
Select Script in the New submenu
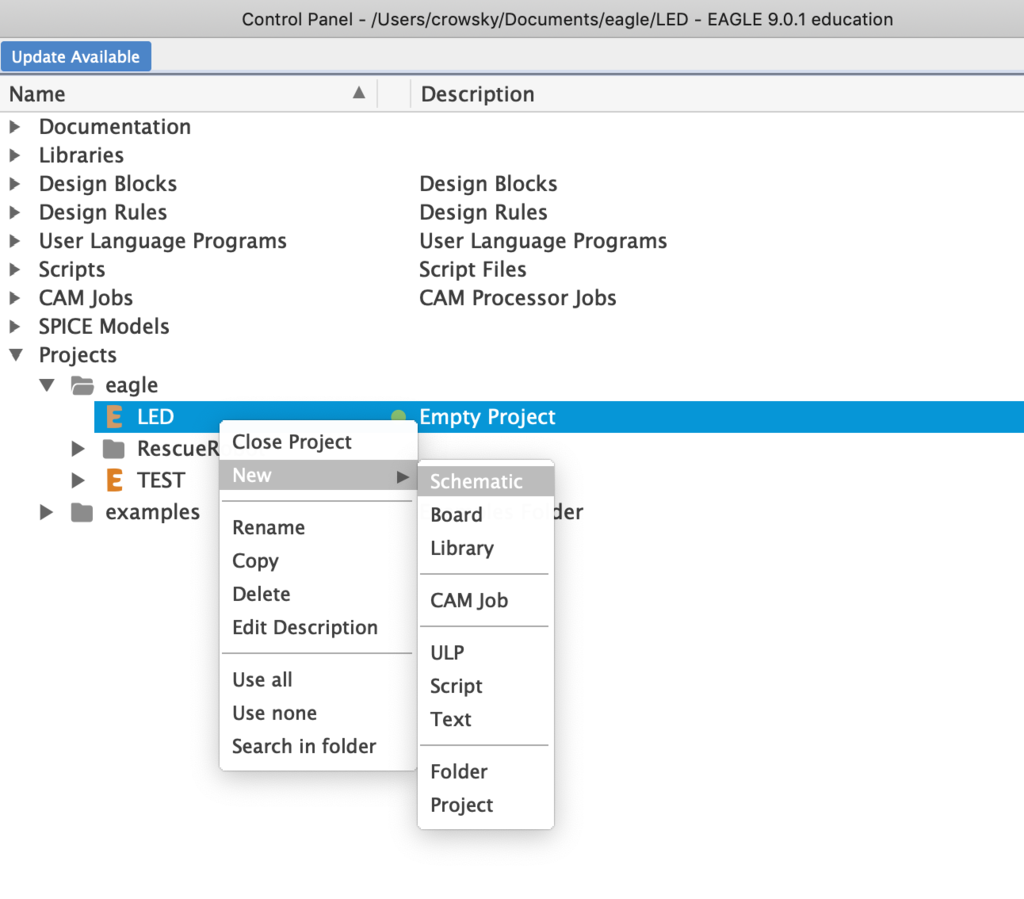pos(486,686)
